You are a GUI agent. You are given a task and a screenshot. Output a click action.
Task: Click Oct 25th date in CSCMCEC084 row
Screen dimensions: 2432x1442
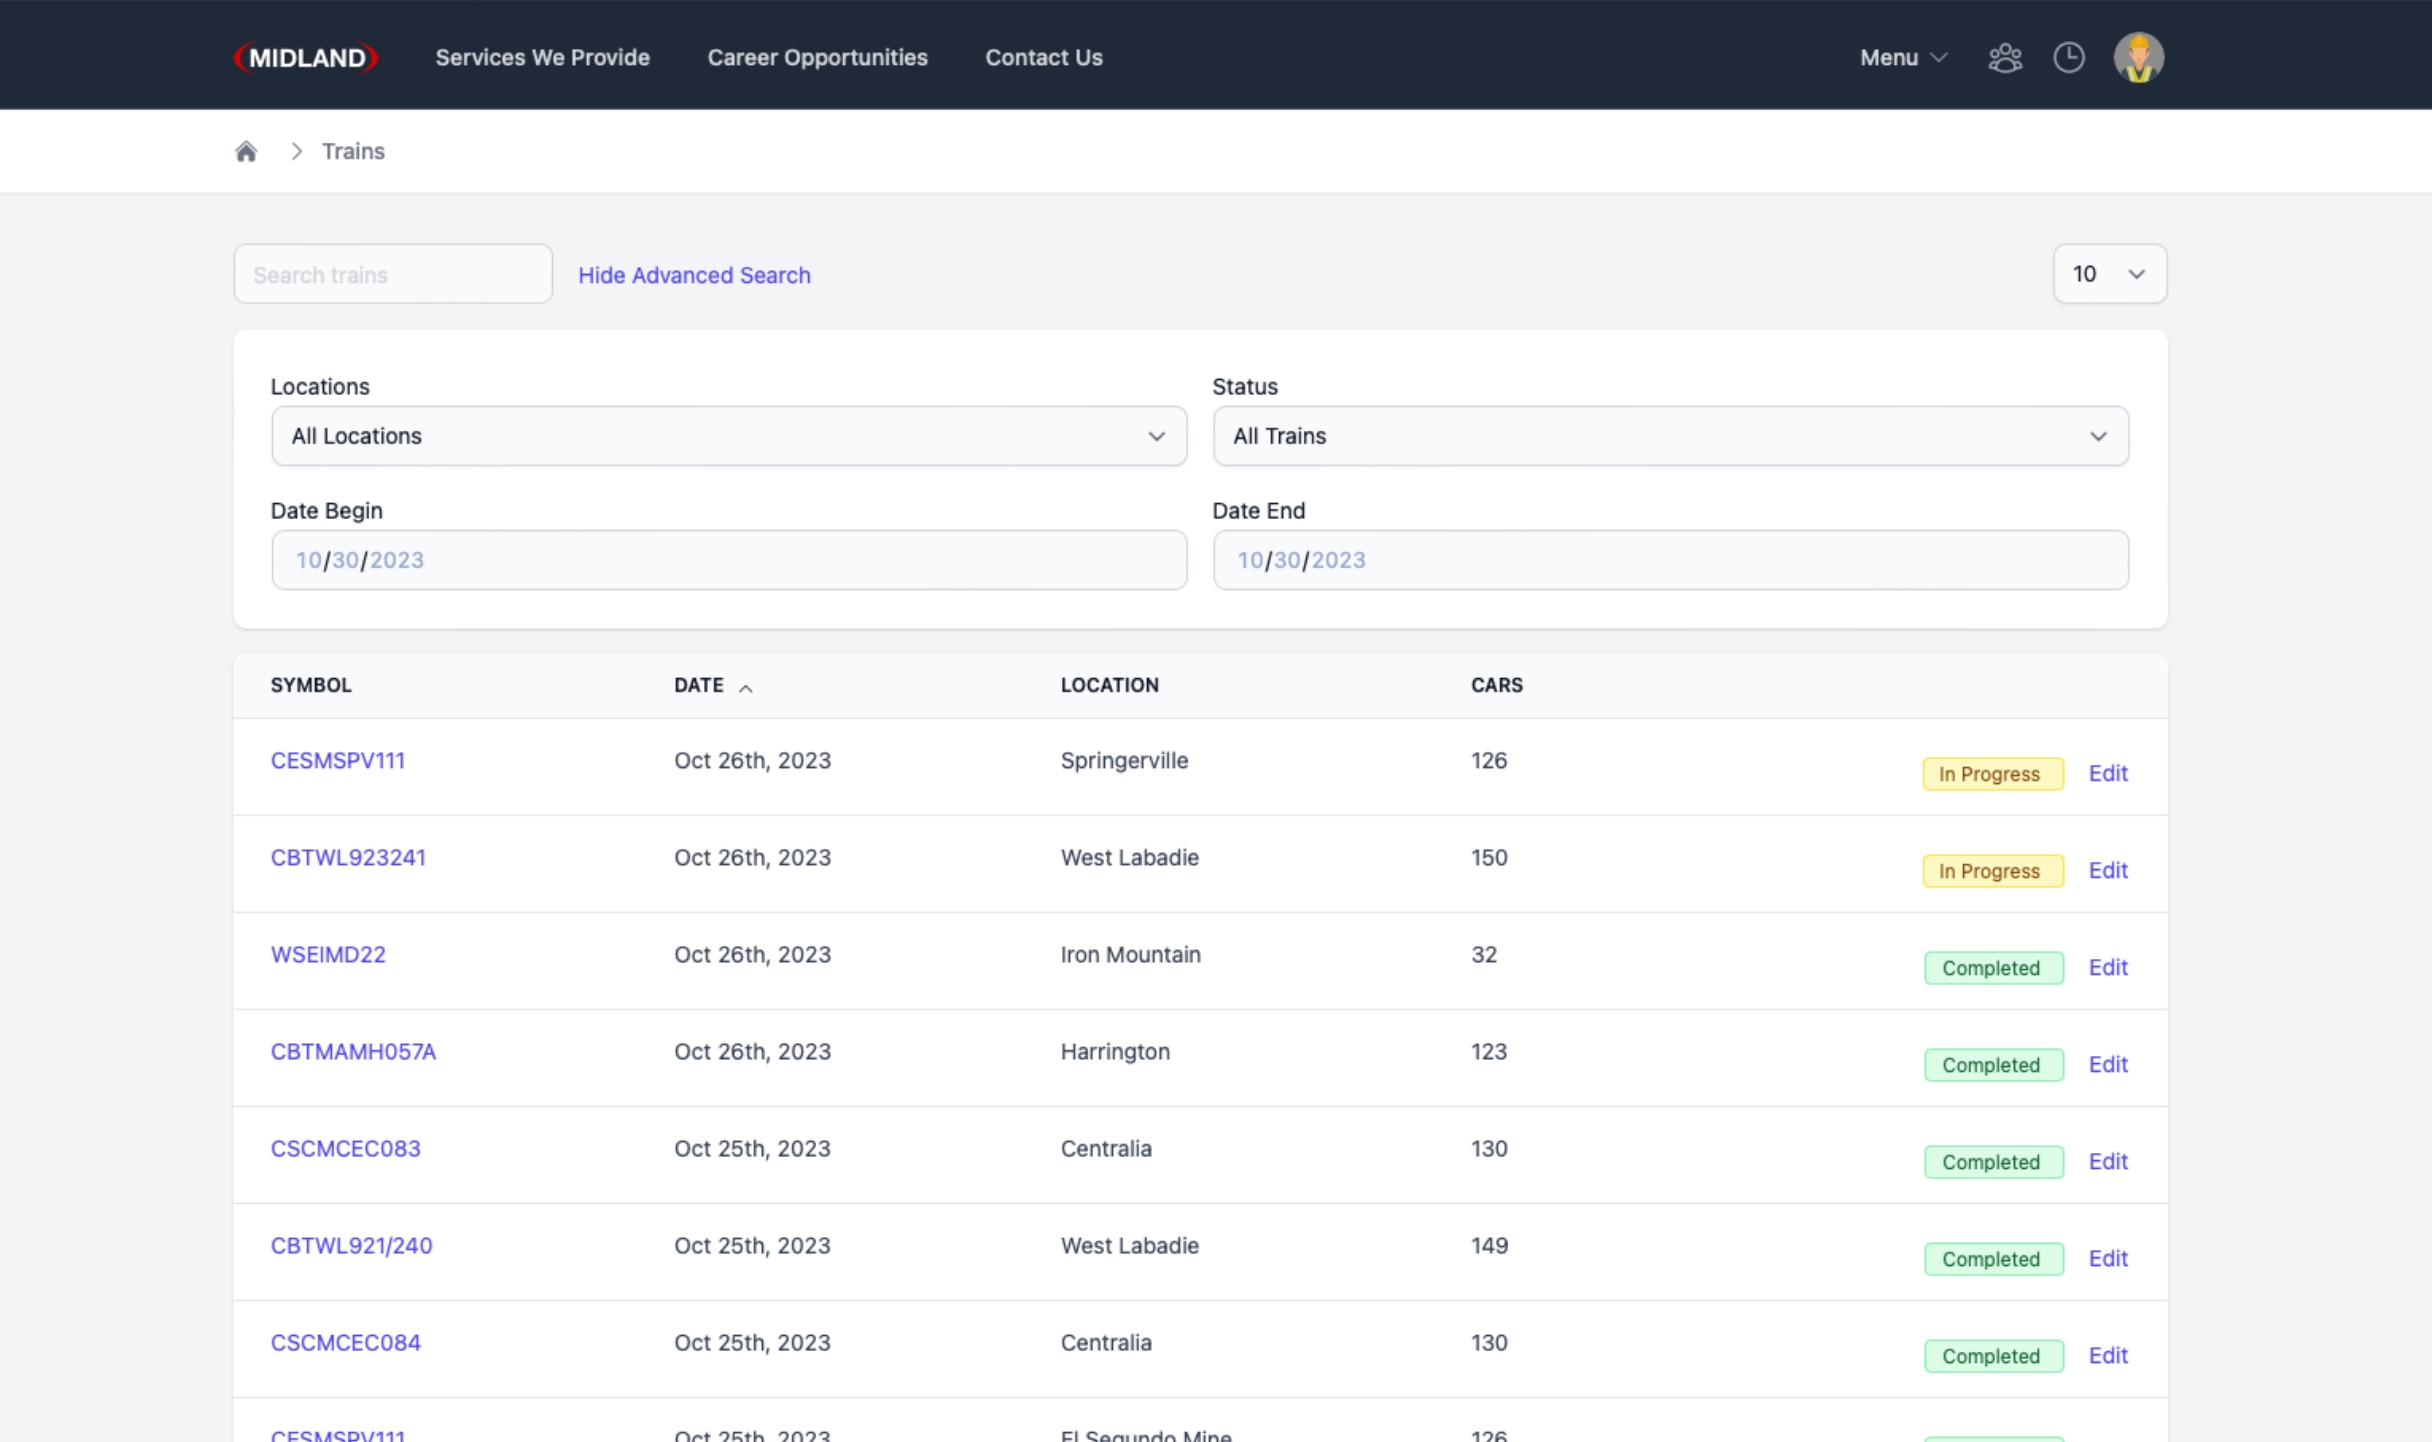[x=752, y=1342]
